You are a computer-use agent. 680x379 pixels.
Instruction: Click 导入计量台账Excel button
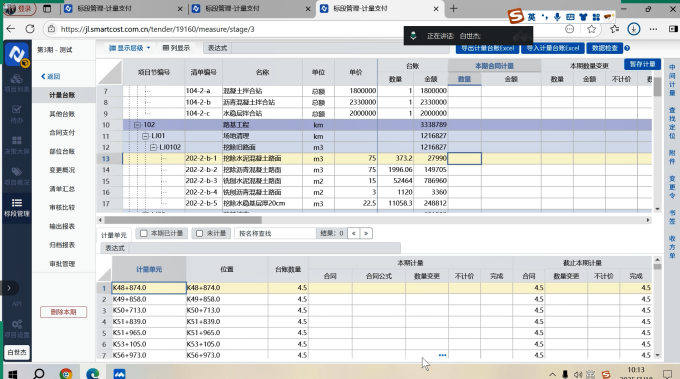tap(553, 48)
